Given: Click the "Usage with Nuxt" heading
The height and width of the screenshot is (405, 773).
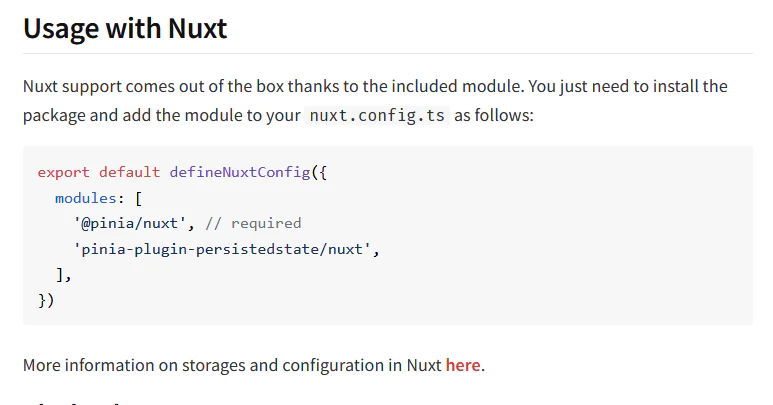Looking at the screenshot, I should pyautogui.click(x=125, y=28).
